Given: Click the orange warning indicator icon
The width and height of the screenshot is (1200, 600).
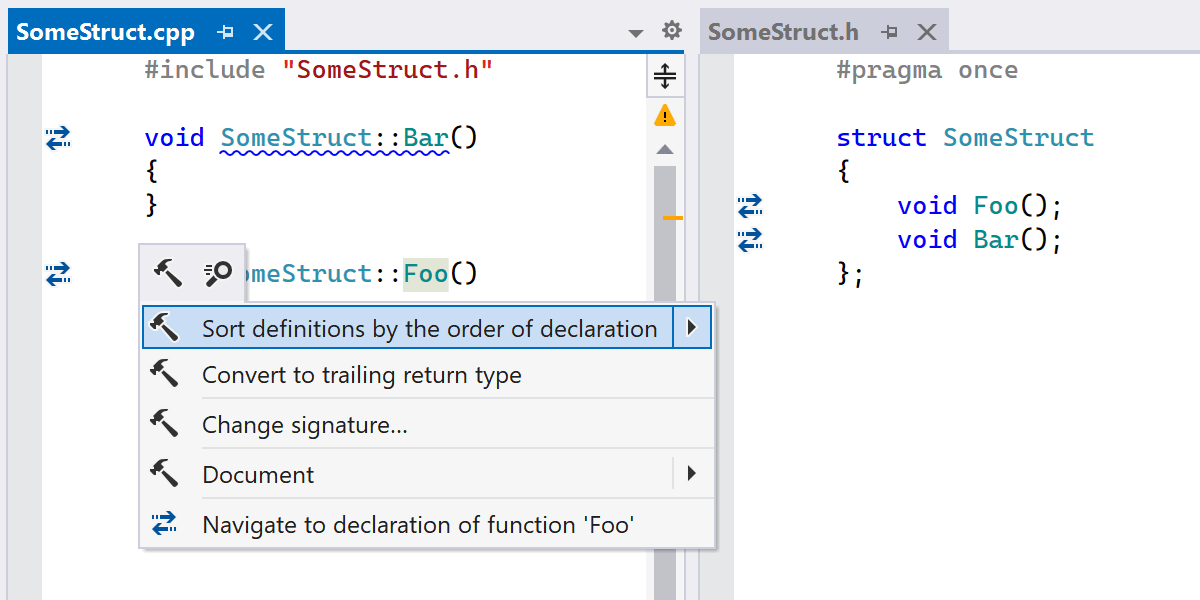Looking at the screenshot, I should [x=665, y=115].
